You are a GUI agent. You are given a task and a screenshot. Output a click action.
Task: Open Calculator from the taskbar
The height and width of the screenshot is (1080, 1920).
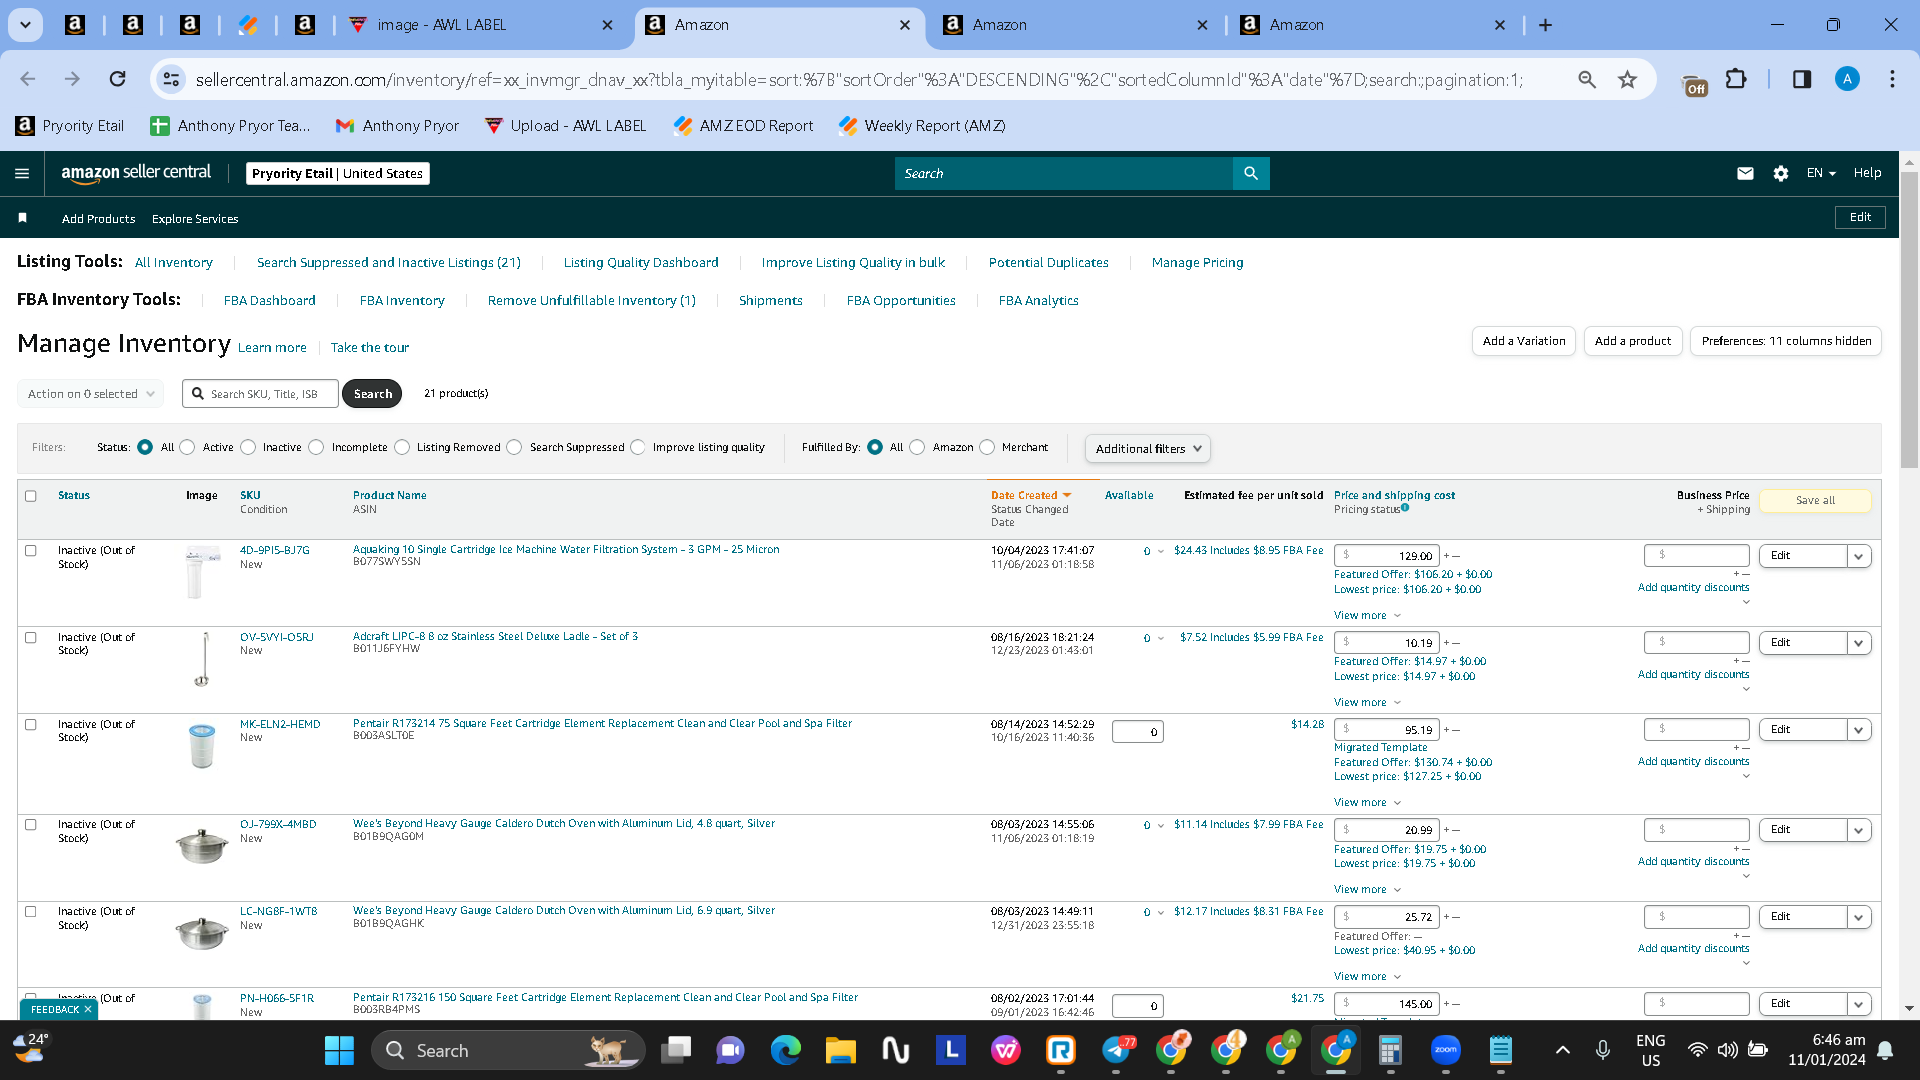click(x=1390, y=1050)
